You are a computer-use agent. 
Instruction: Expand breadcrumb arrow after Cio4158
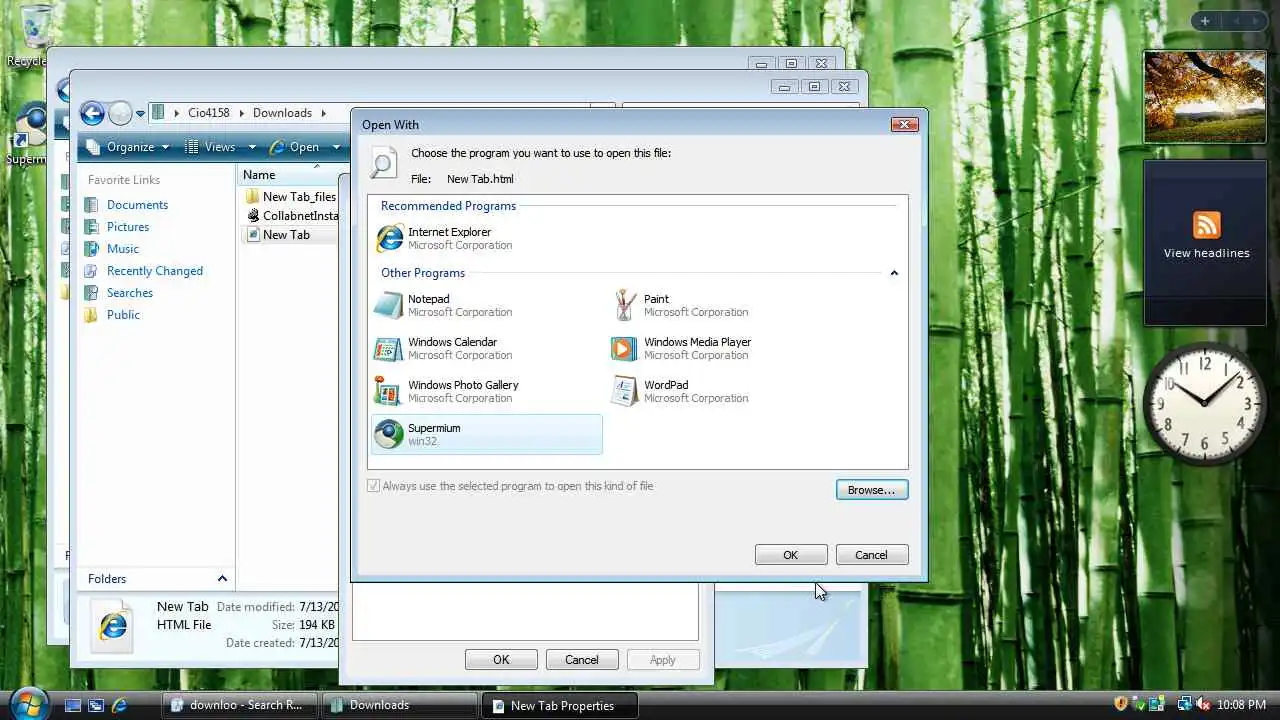(241, 113)
